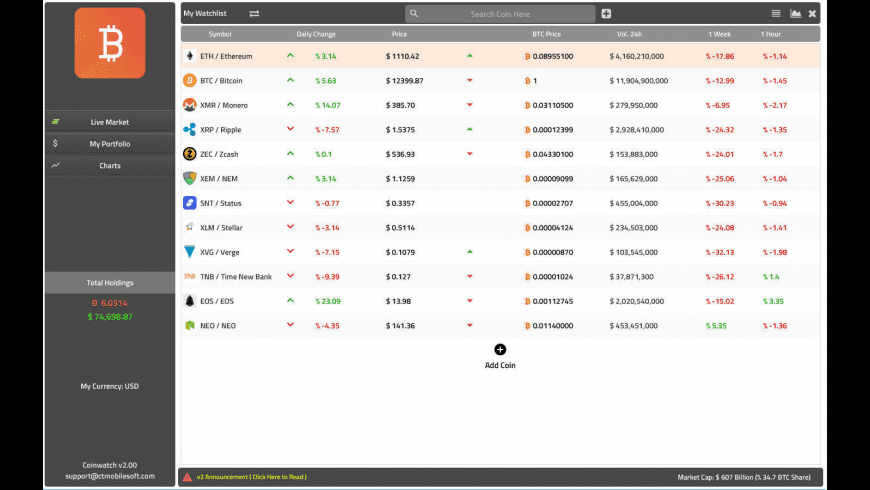
Task: Select TNB / Time New Bank row name
Action: (x=236, y=276)
